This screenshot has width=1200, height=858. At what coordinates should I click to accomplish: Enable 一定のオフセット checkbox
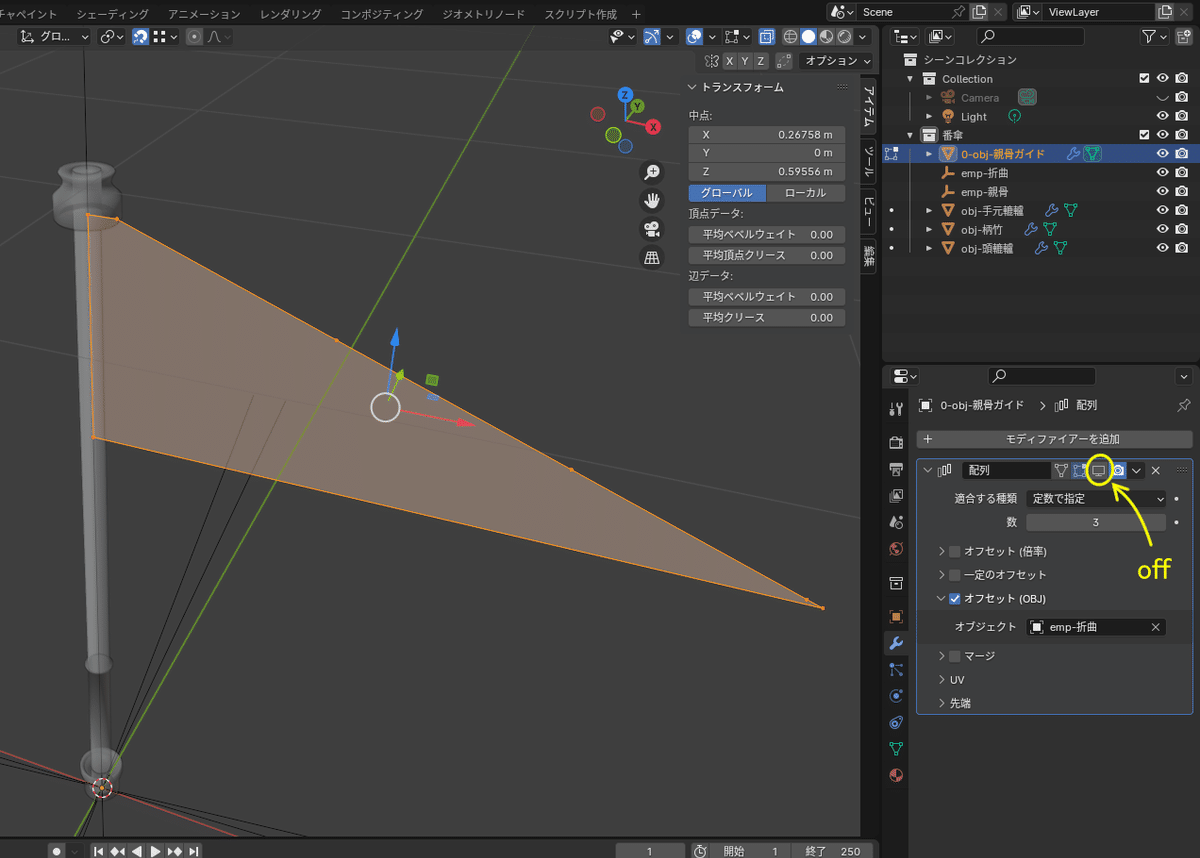pos(954,575)
